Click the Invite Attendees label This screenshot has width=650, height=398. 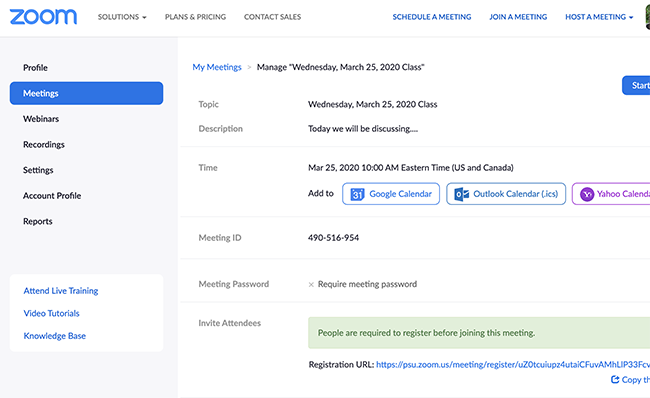(230, 323)
